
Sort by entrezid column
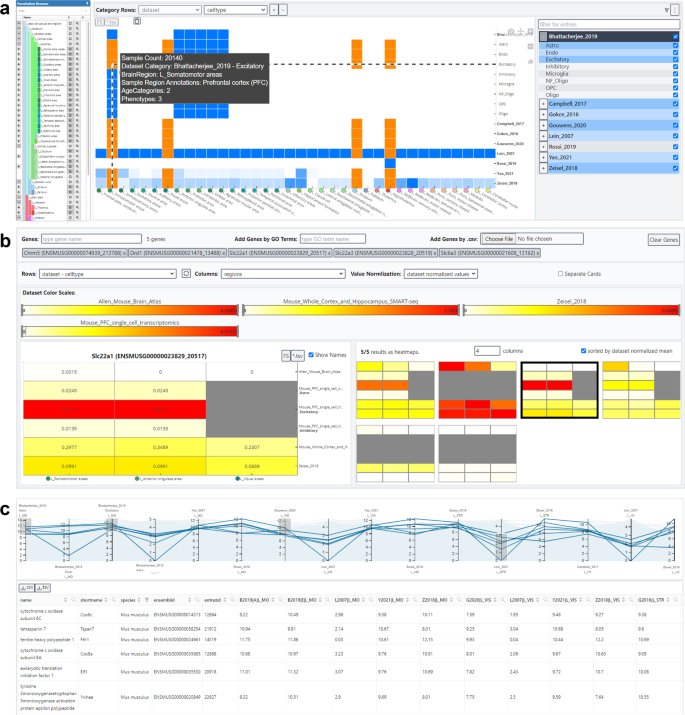coord(225,600)
